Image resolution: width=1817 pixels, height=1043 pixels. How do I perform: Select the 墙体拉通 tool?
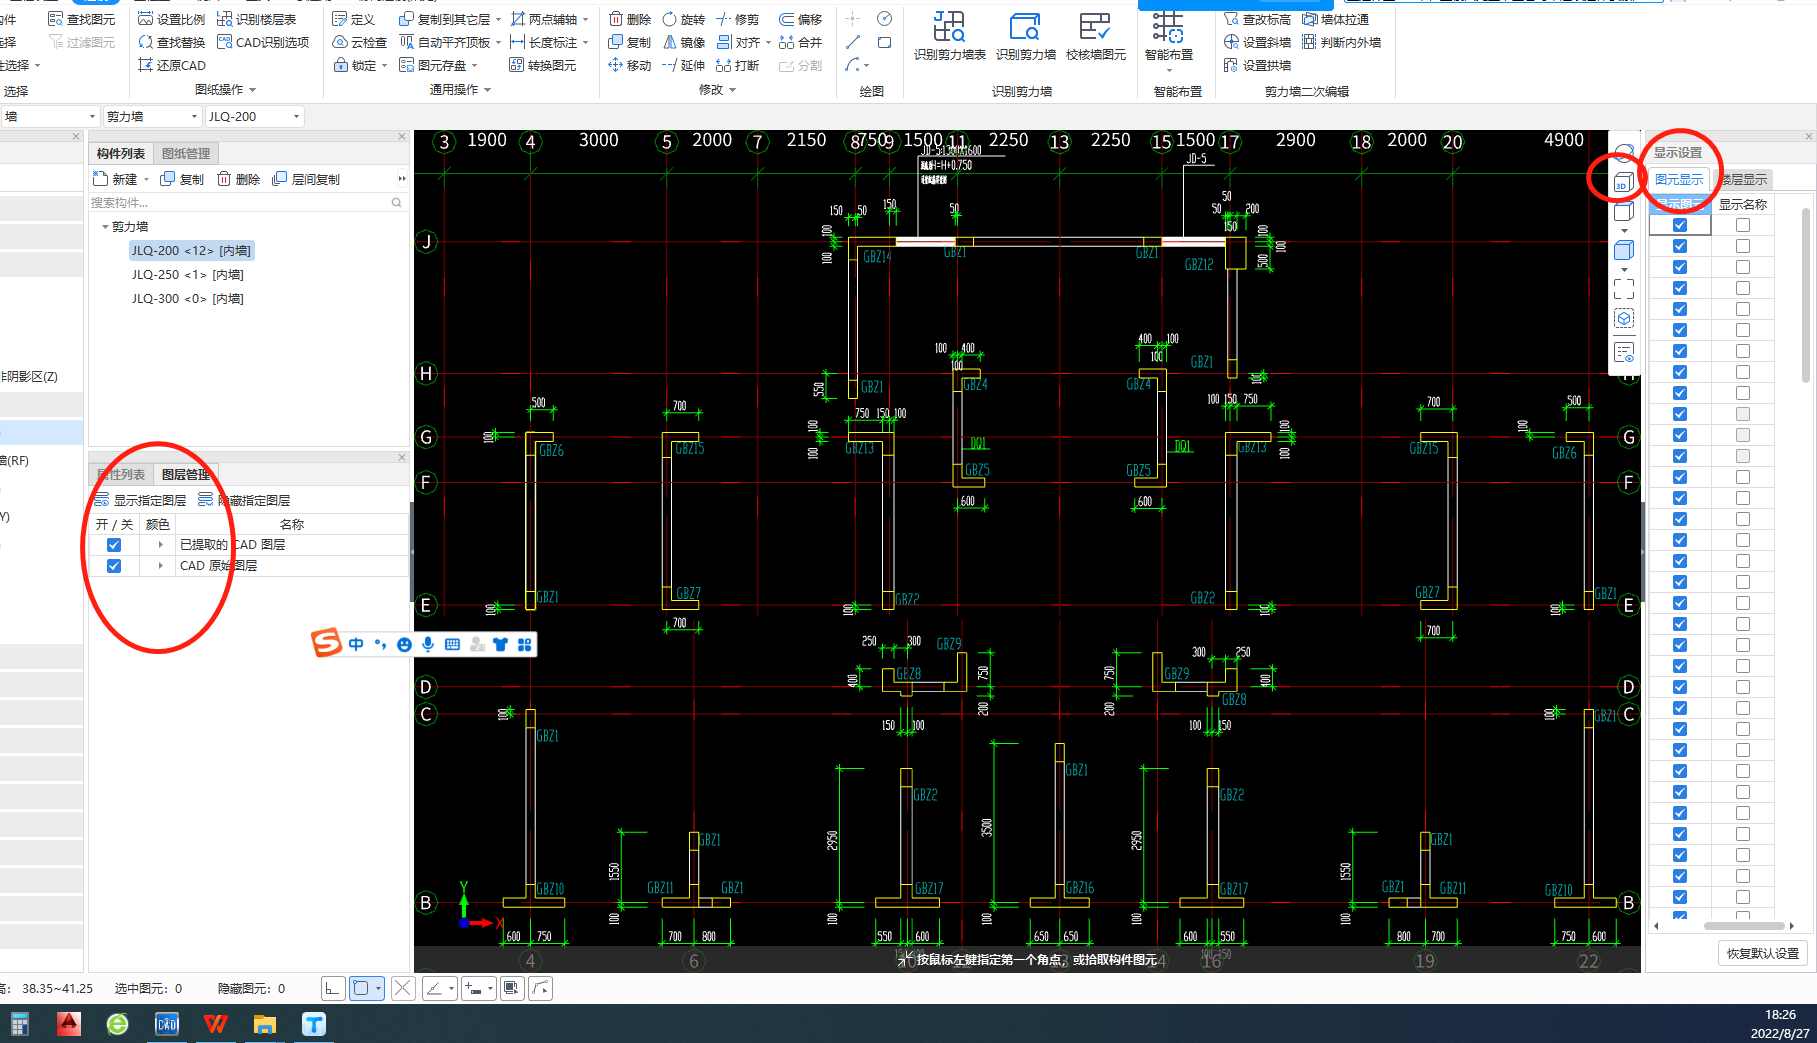click(x=1335, y=19)
